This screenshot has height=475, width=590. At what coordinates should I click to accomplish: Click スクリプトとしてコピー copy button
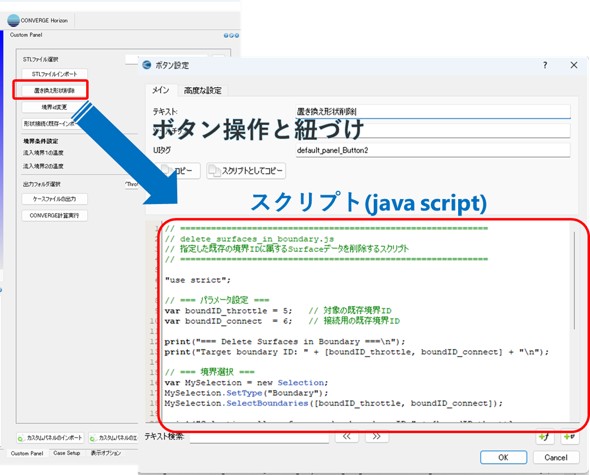[x=246, y=171]
